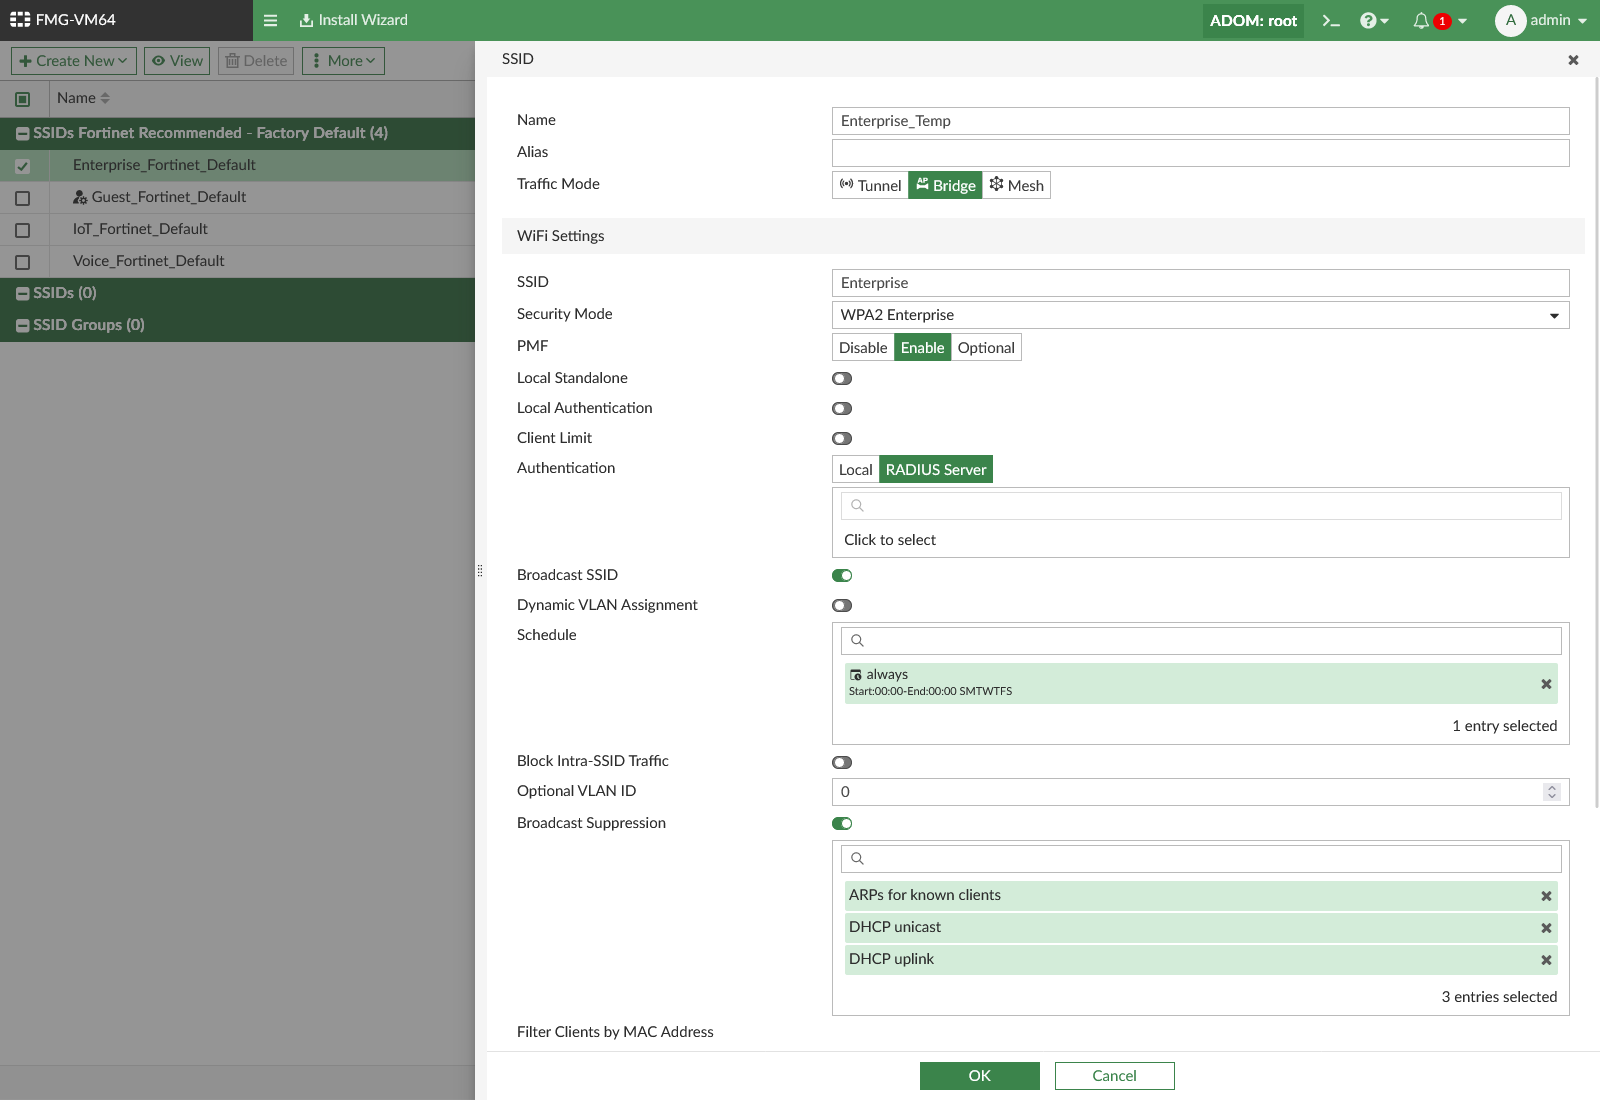Set PMF to Optional
Image resolution: width=1600 pixels, height=1100 pixels.
986,347
